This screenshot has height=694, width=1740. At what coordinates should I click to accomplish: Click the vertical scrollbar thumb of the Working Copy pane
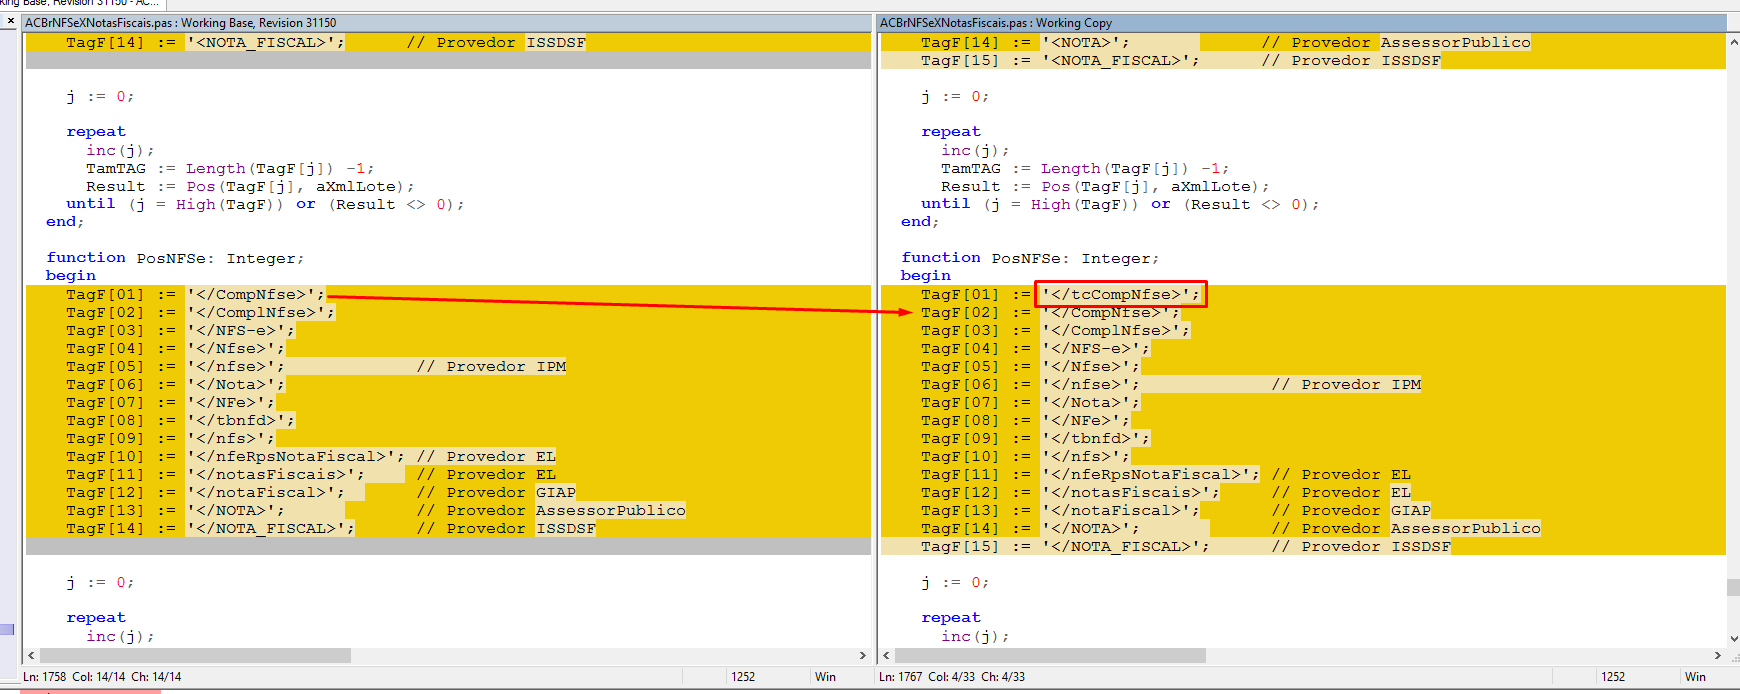[1733, 587]
